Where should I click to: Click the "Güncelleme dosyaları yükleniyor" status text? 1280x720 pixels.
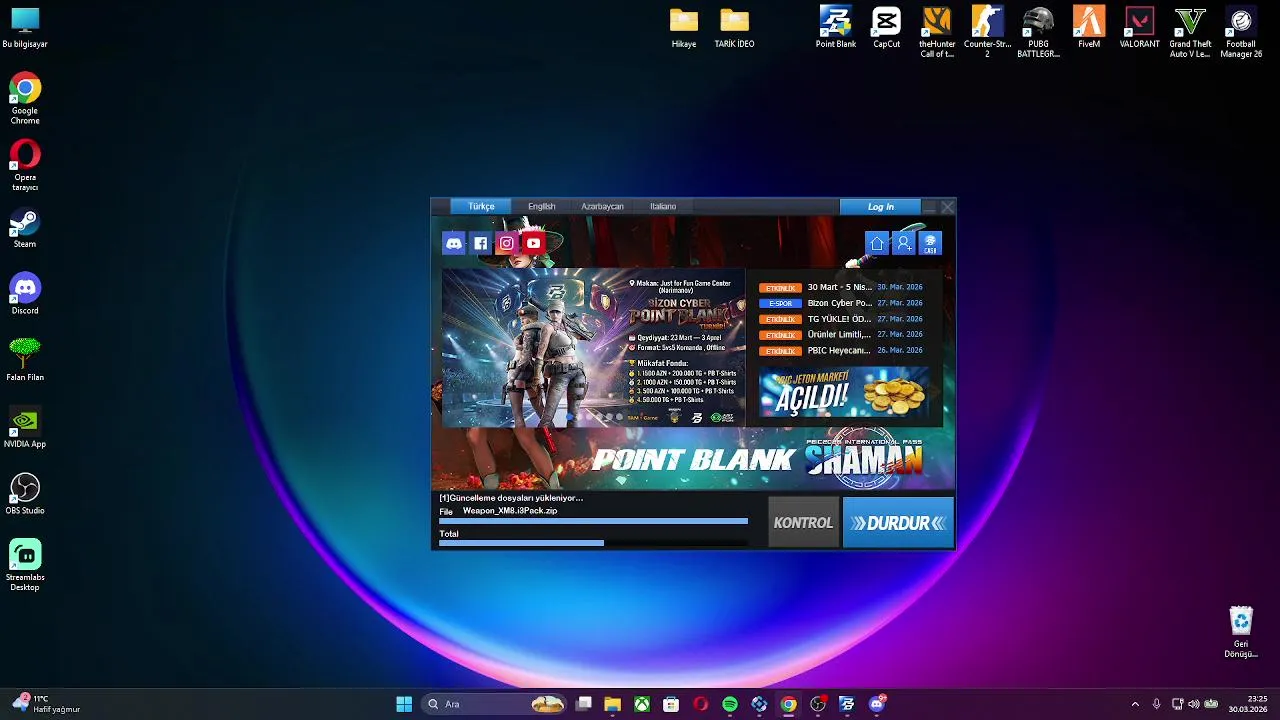tap(511, 497)
